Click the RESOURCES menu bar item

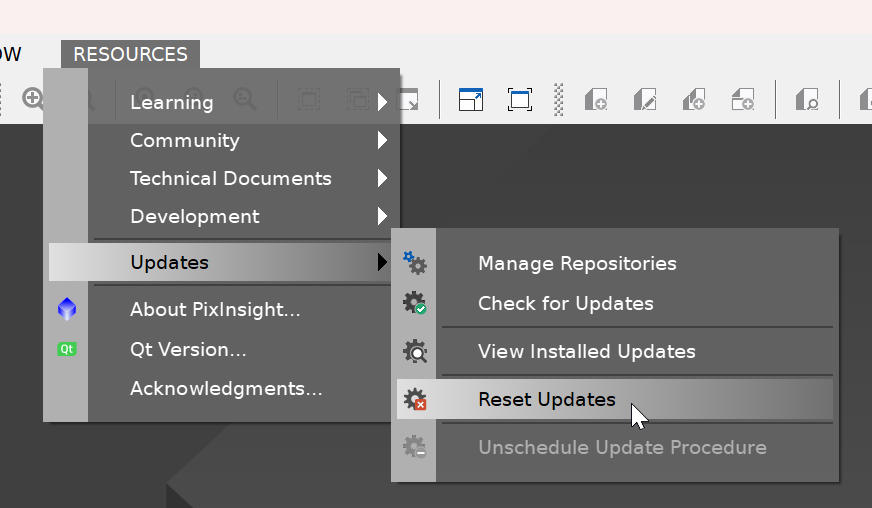130,54
